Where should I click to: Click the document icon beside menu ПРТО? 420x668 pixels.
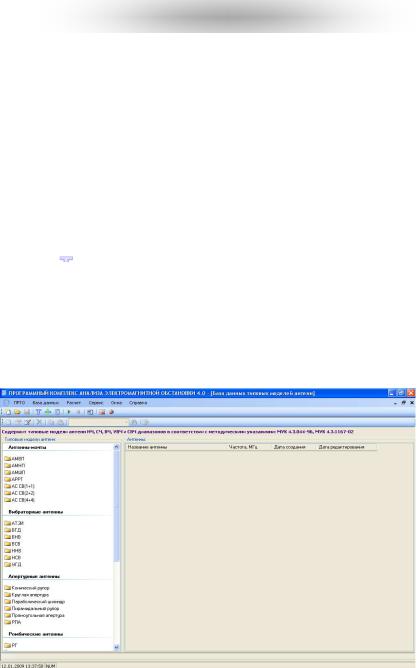[6, 403]
